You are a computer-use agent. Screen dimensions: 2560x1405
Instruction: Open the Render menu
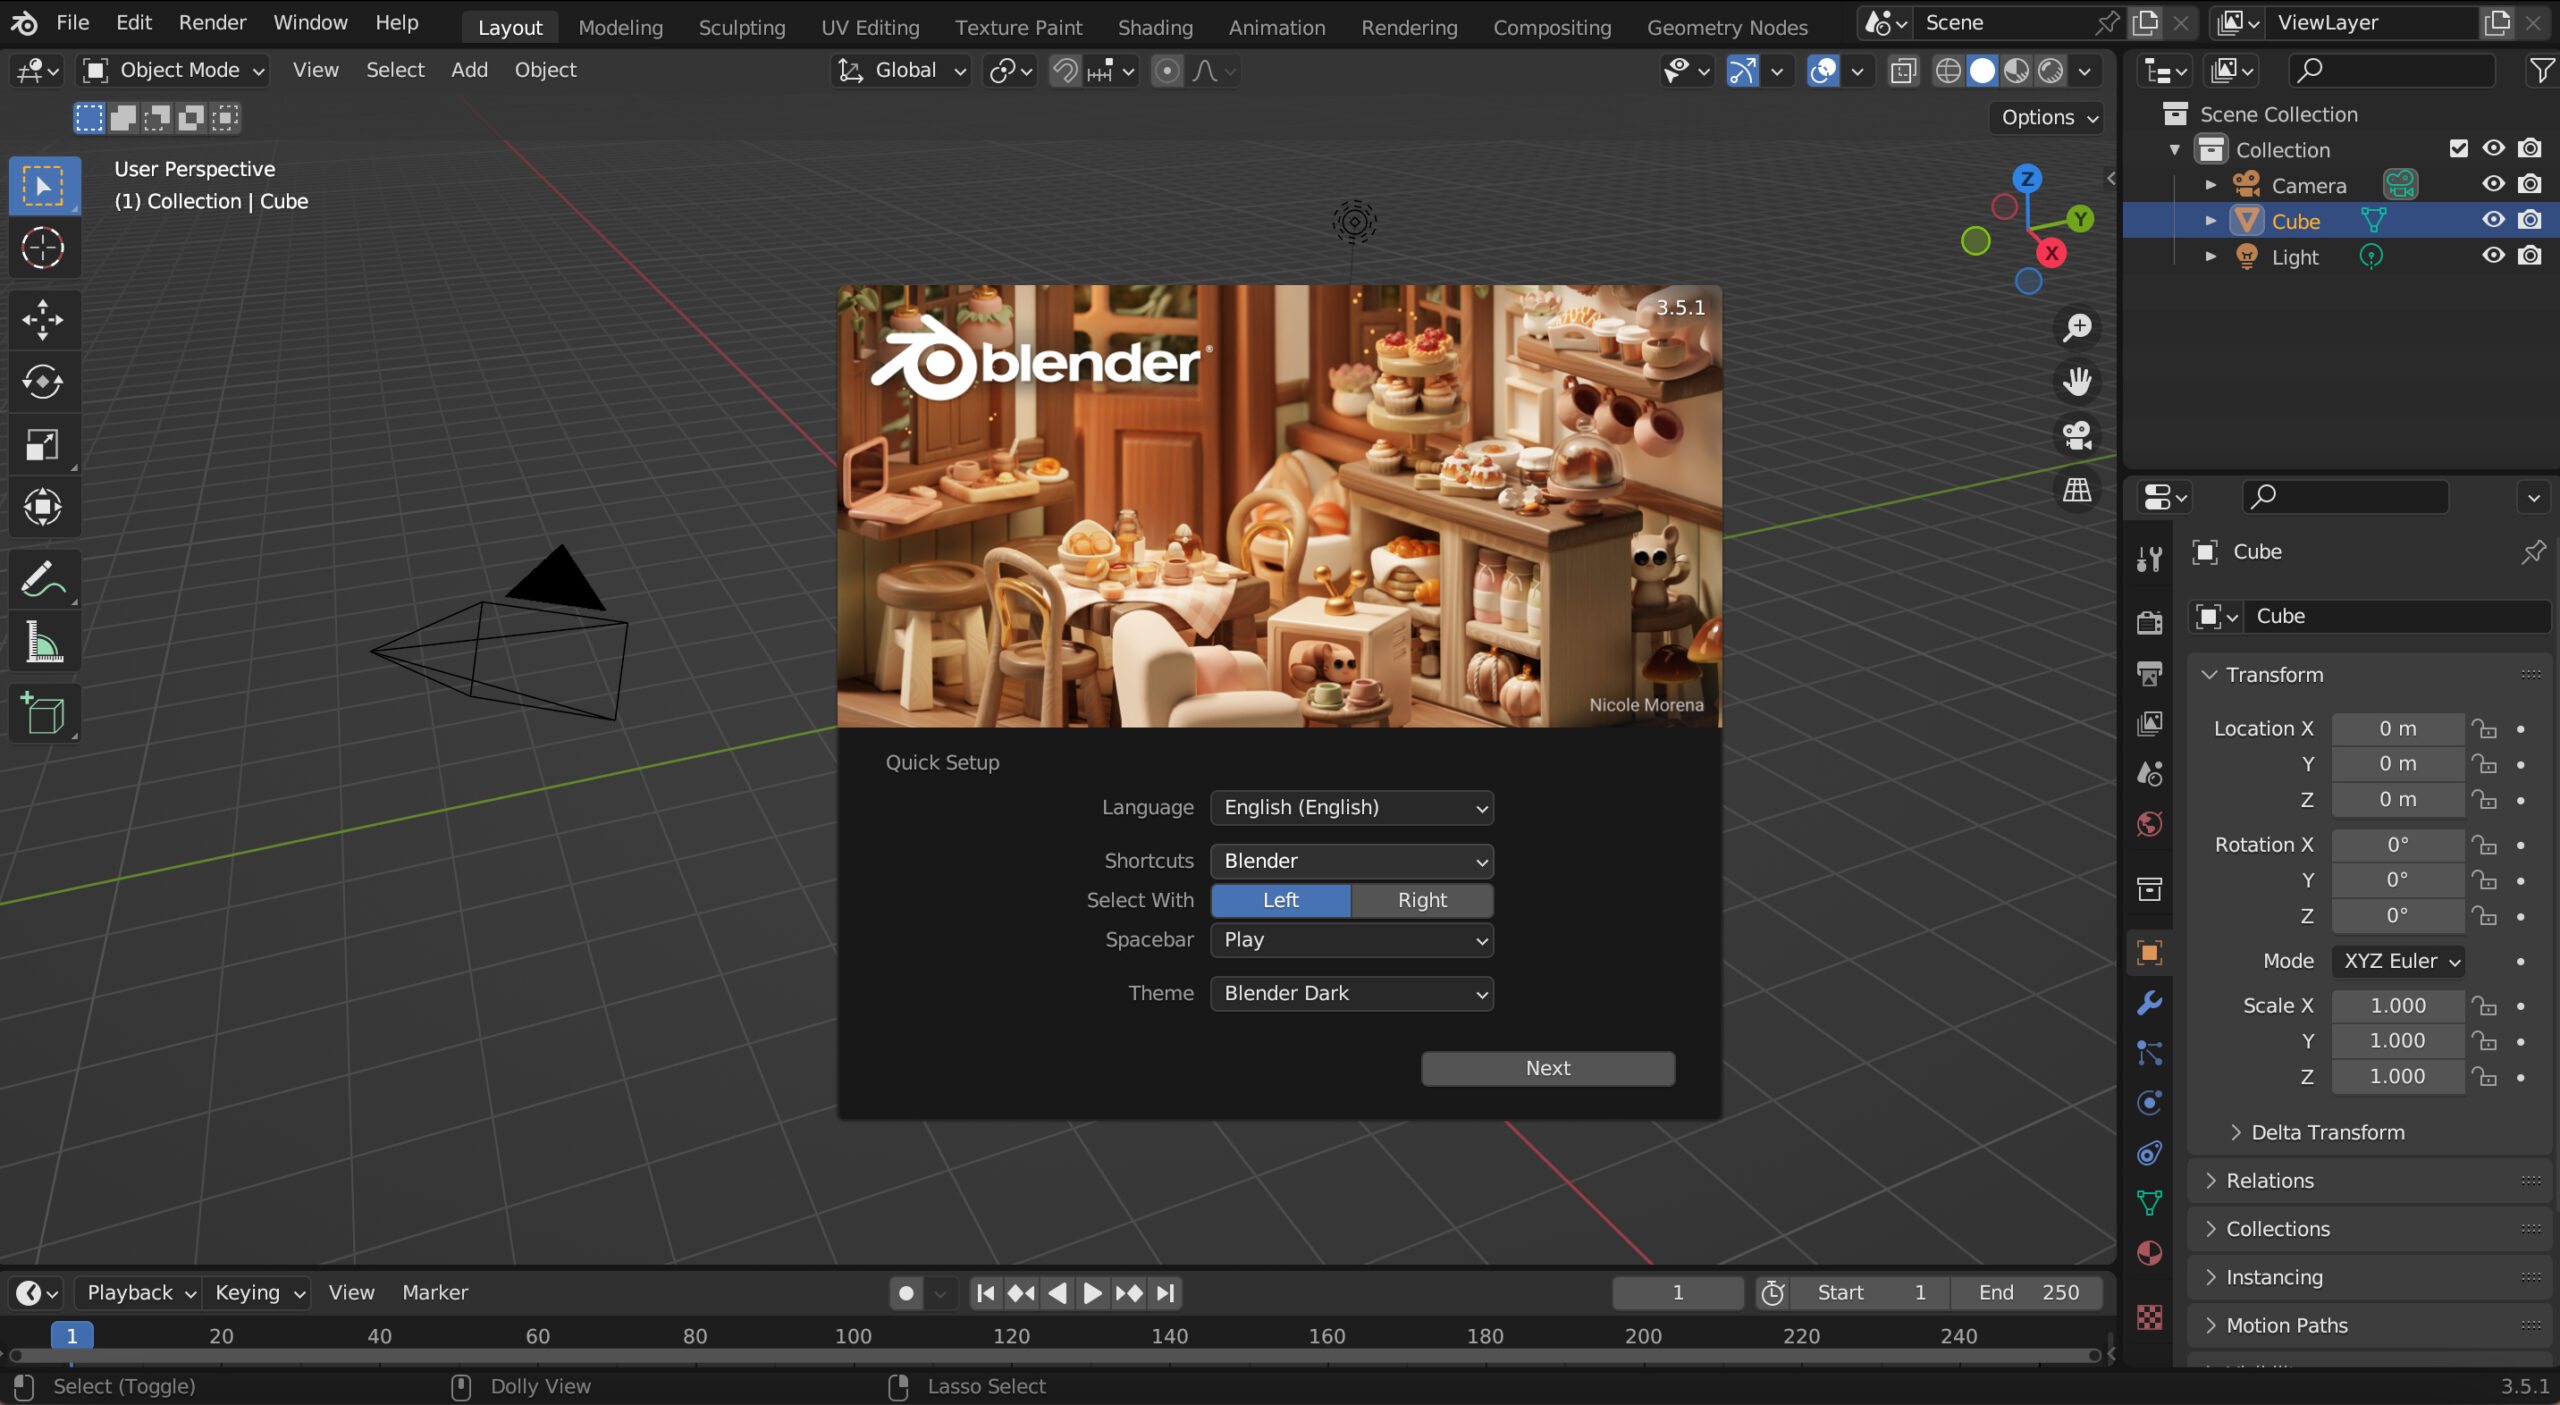[x=212, y=22]
